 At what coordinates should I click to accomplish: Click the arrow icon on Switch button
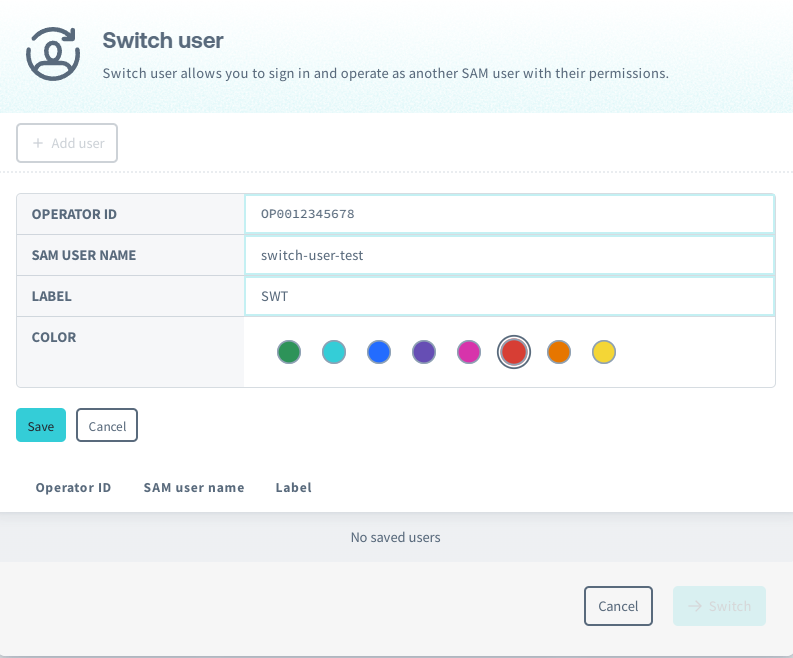coord(694,606)
